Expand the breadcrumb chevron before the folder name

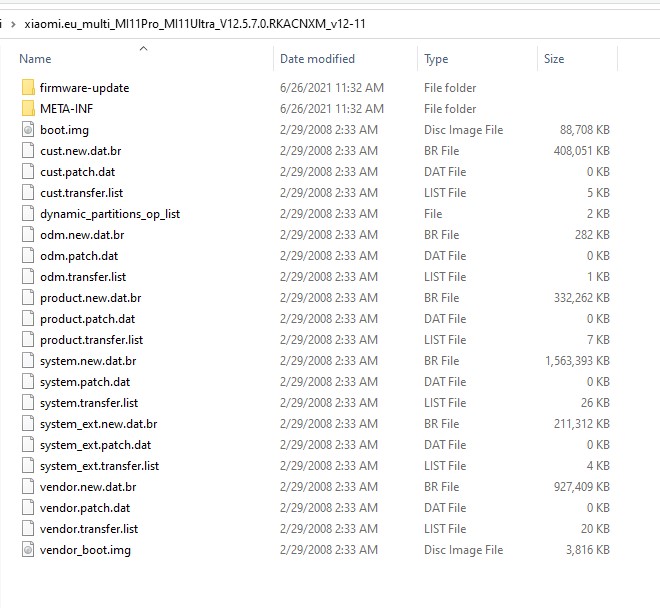(13, 24)
